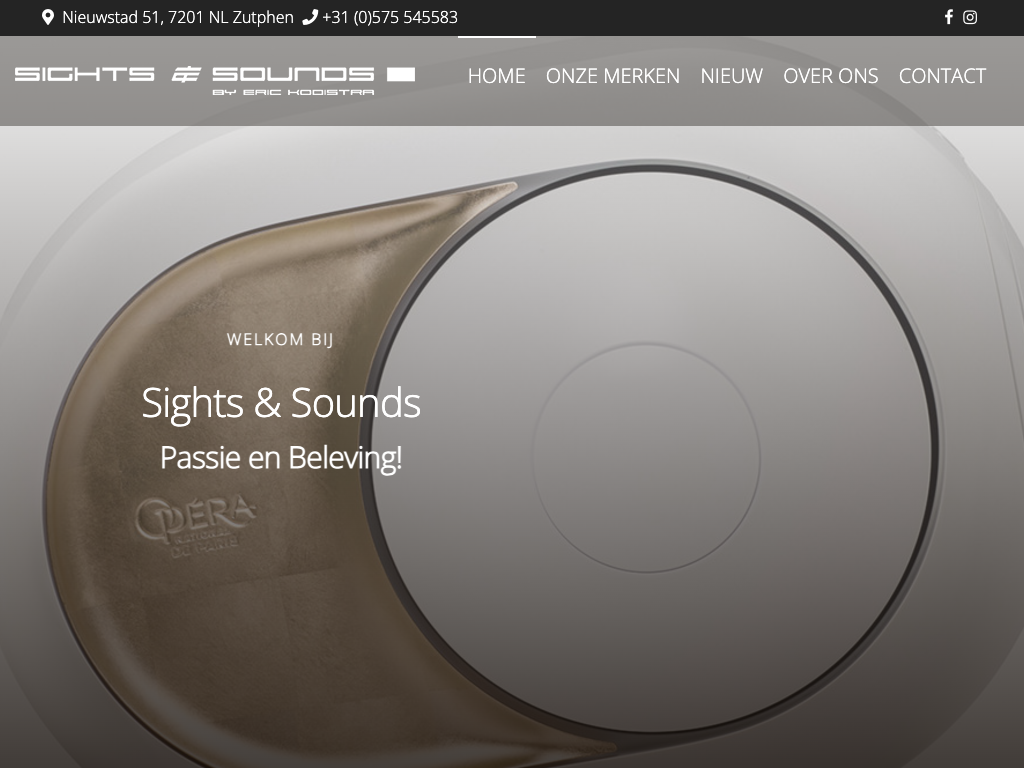The height and width of the screenshot is (768, 1024).
Task: Open the Facebook page icon
Action: click(948, 17)
